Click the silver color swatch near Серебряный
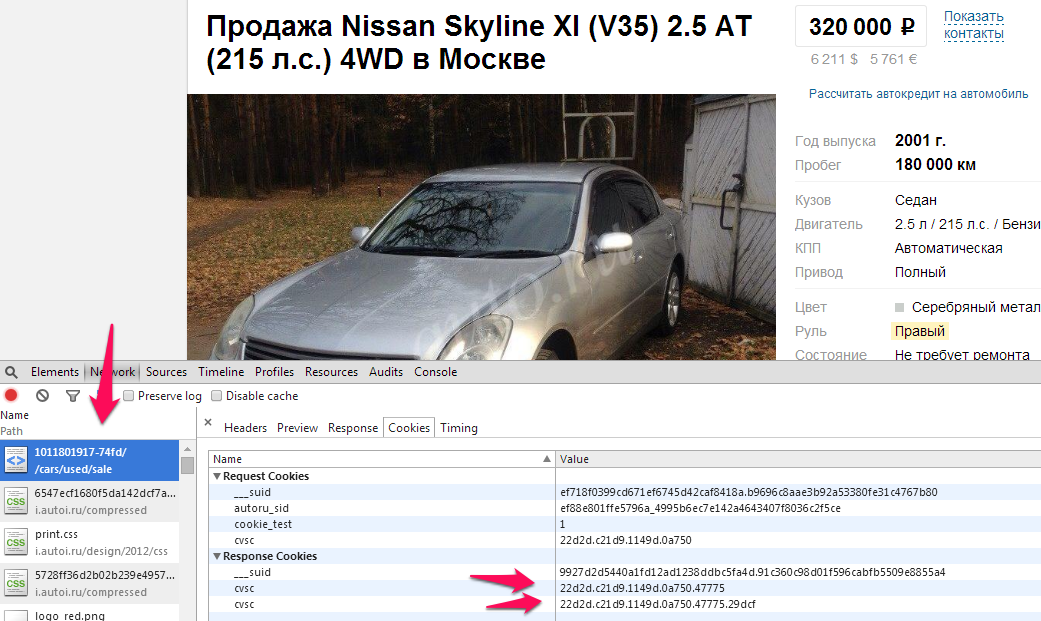Screen dimensions: 1041x621 coord(900,308)
